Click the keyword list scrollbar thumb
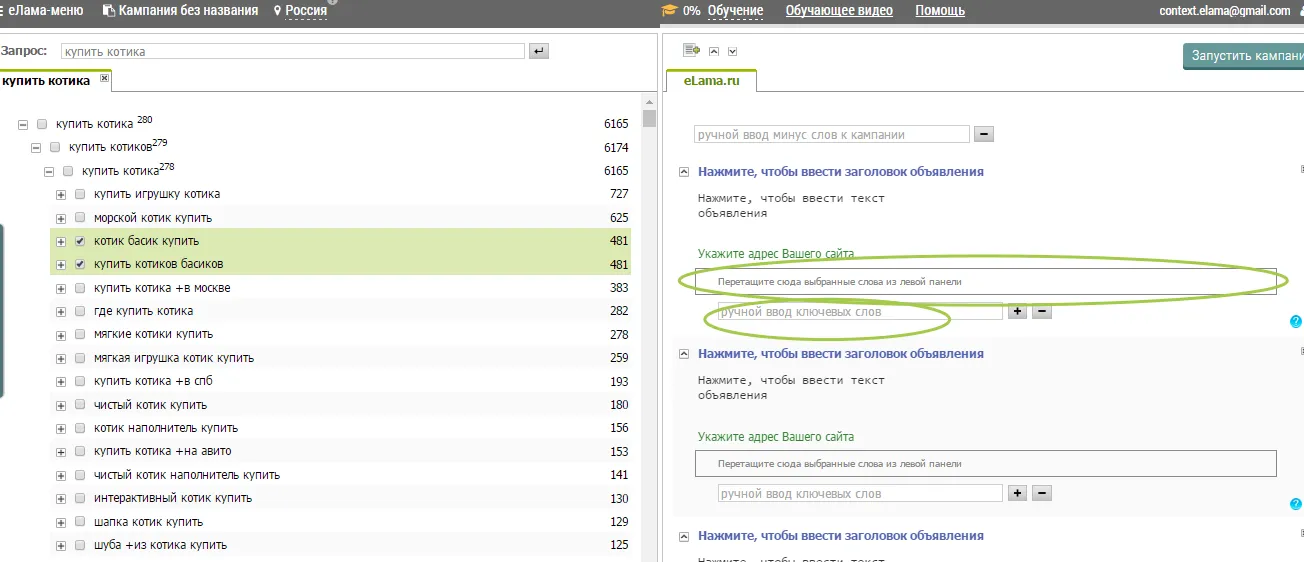1304x562 pixels. [x=650, y=119]
